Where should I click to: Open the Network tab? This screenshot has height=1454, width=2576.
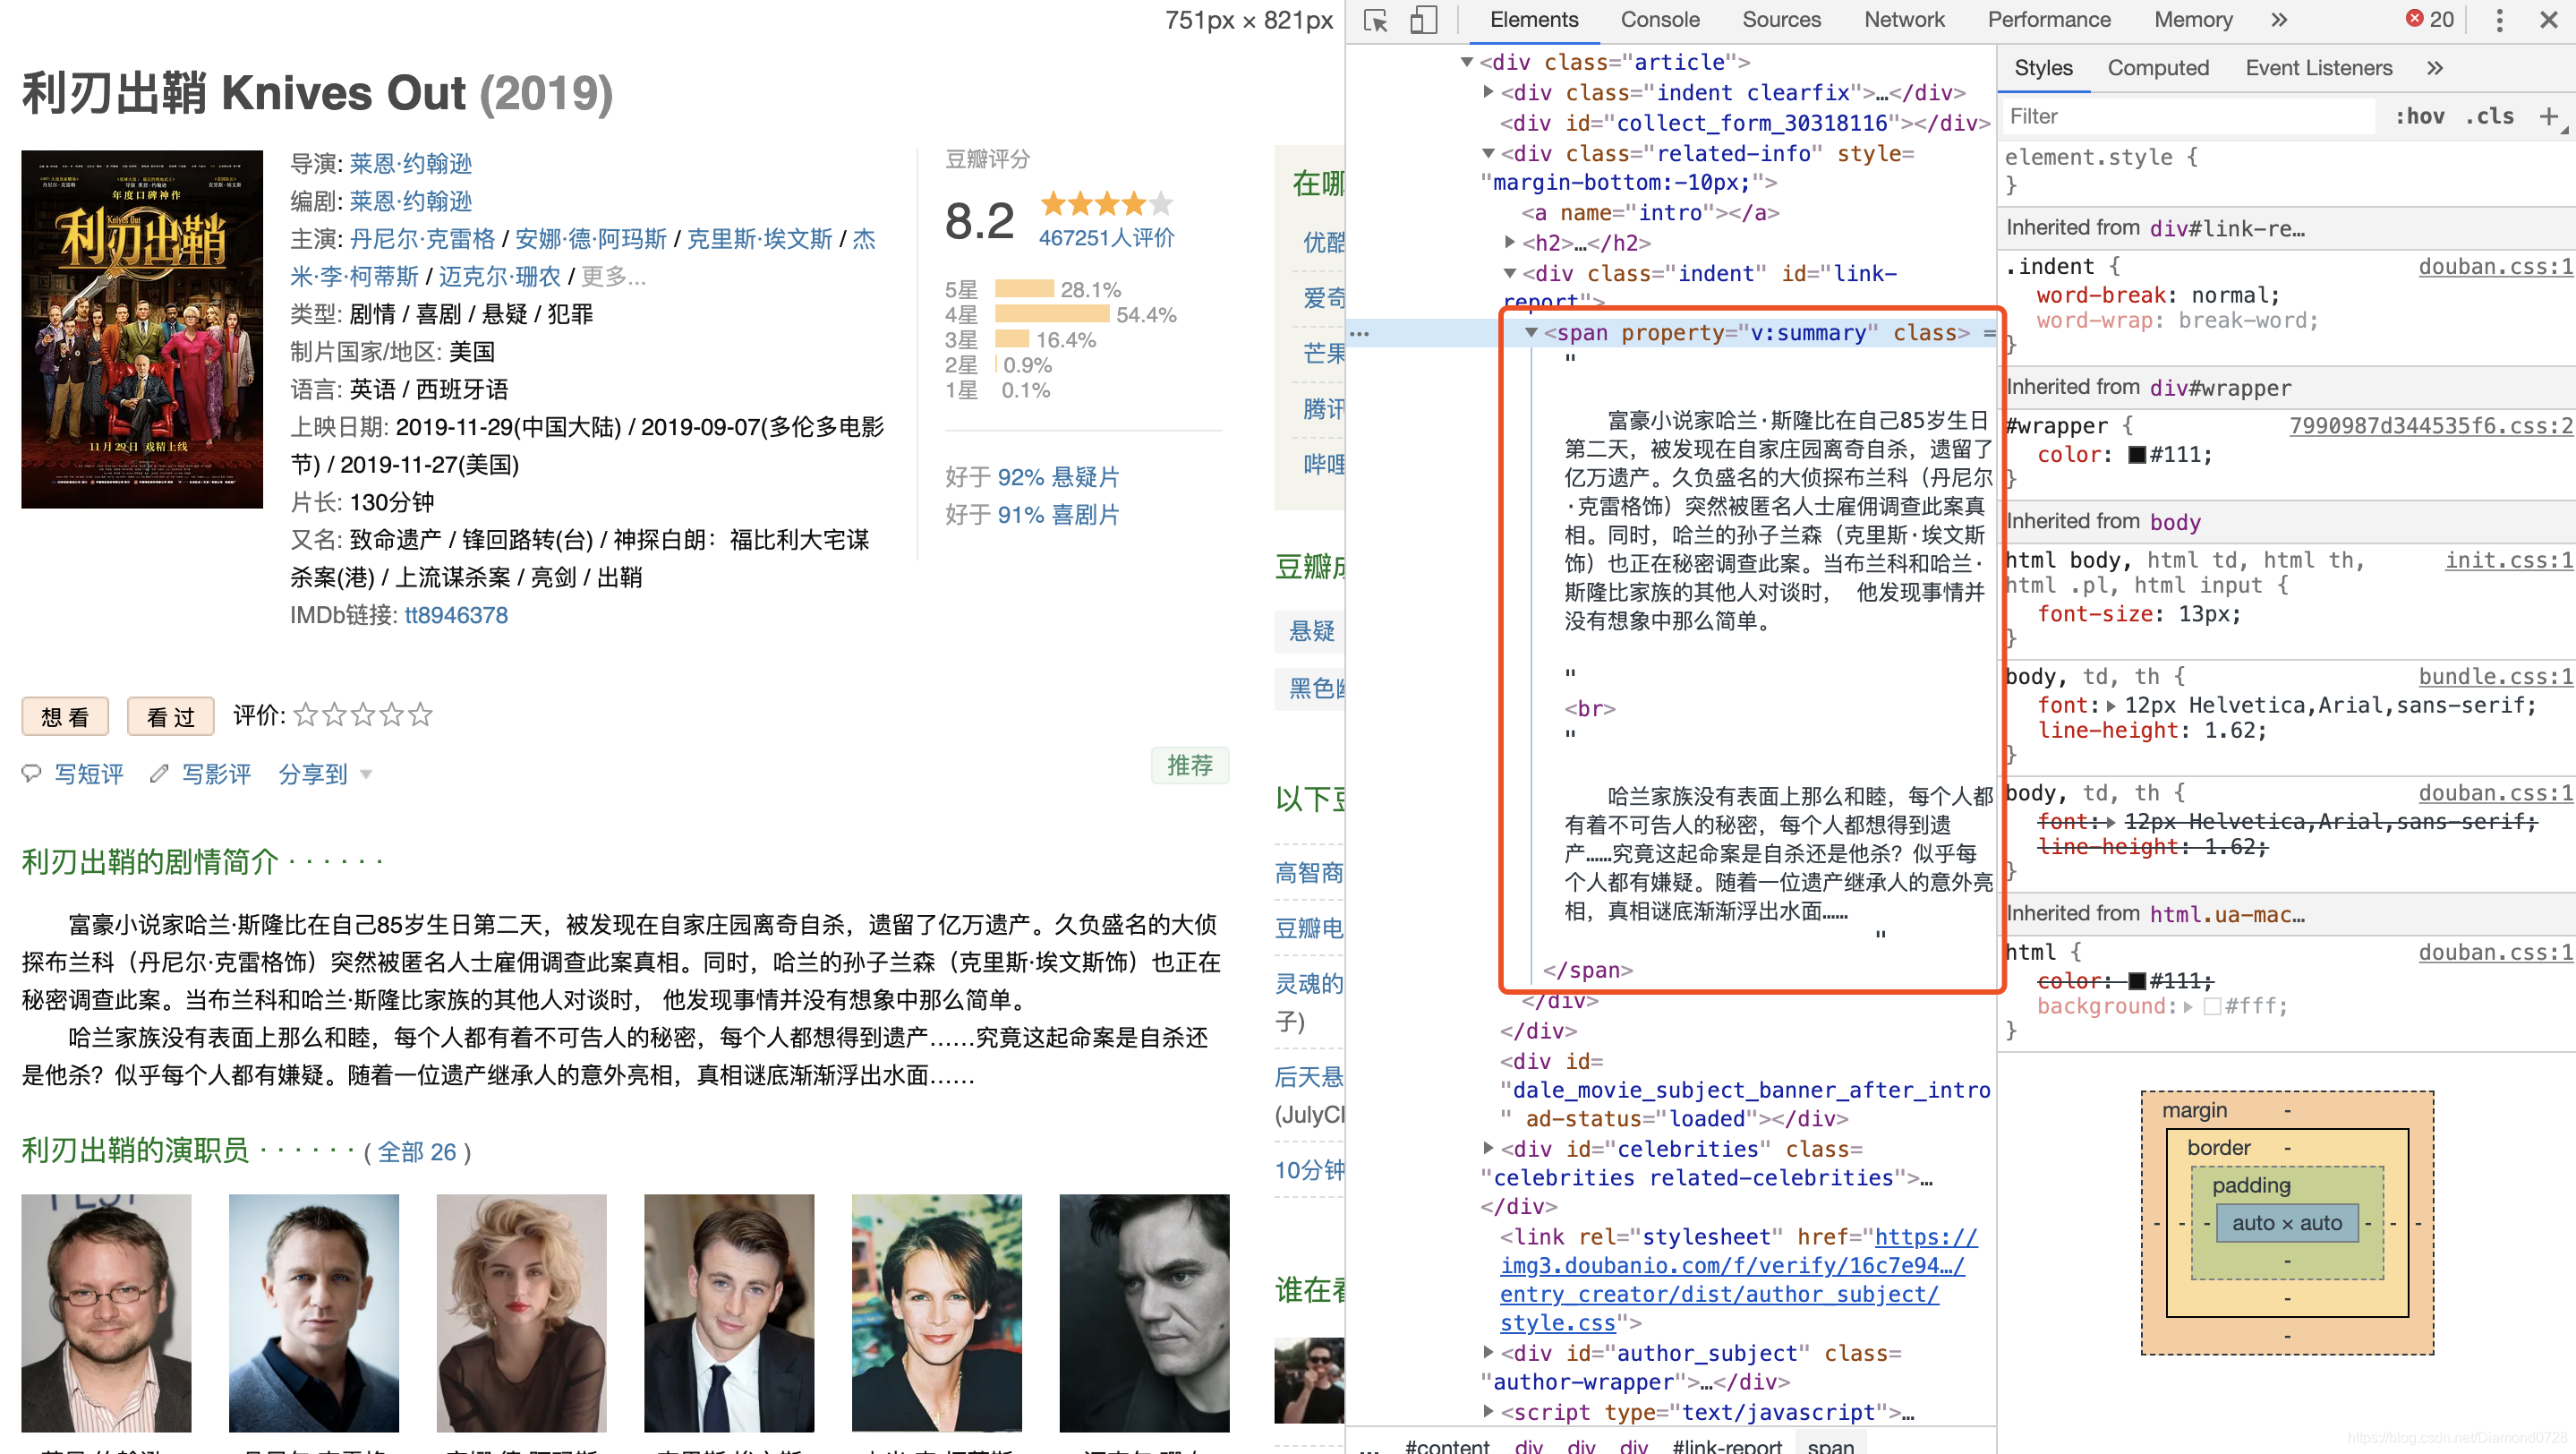1904,20
